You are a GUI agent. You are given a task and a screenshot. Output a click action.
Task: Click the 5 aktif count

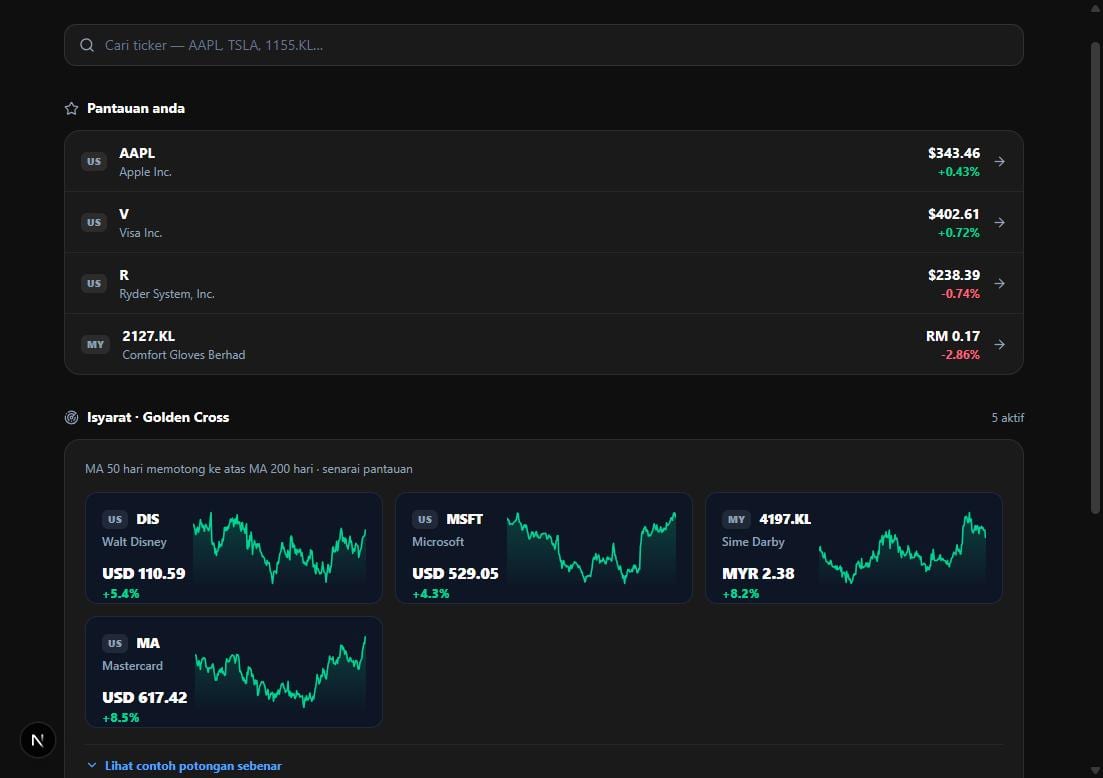coord(1007,418)
